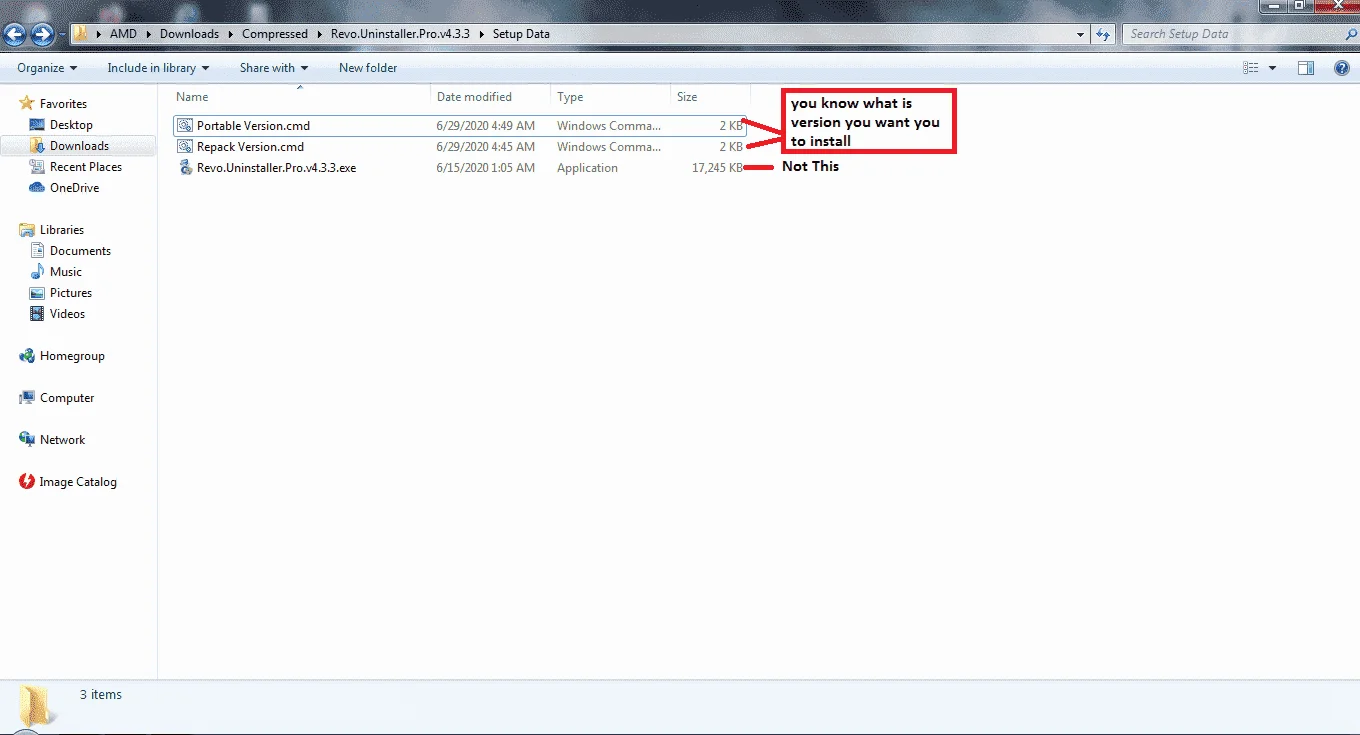Navigate to Downloads in the address path
The image size is (1360, 735).
(x=189, y=34)
